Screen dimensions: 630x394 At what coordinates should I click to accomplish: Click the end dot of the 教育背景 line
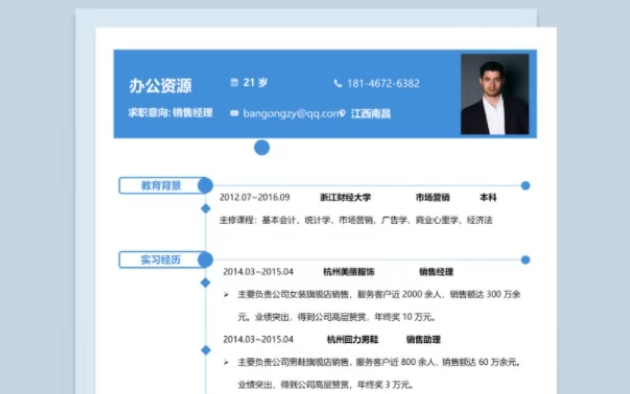525,186
